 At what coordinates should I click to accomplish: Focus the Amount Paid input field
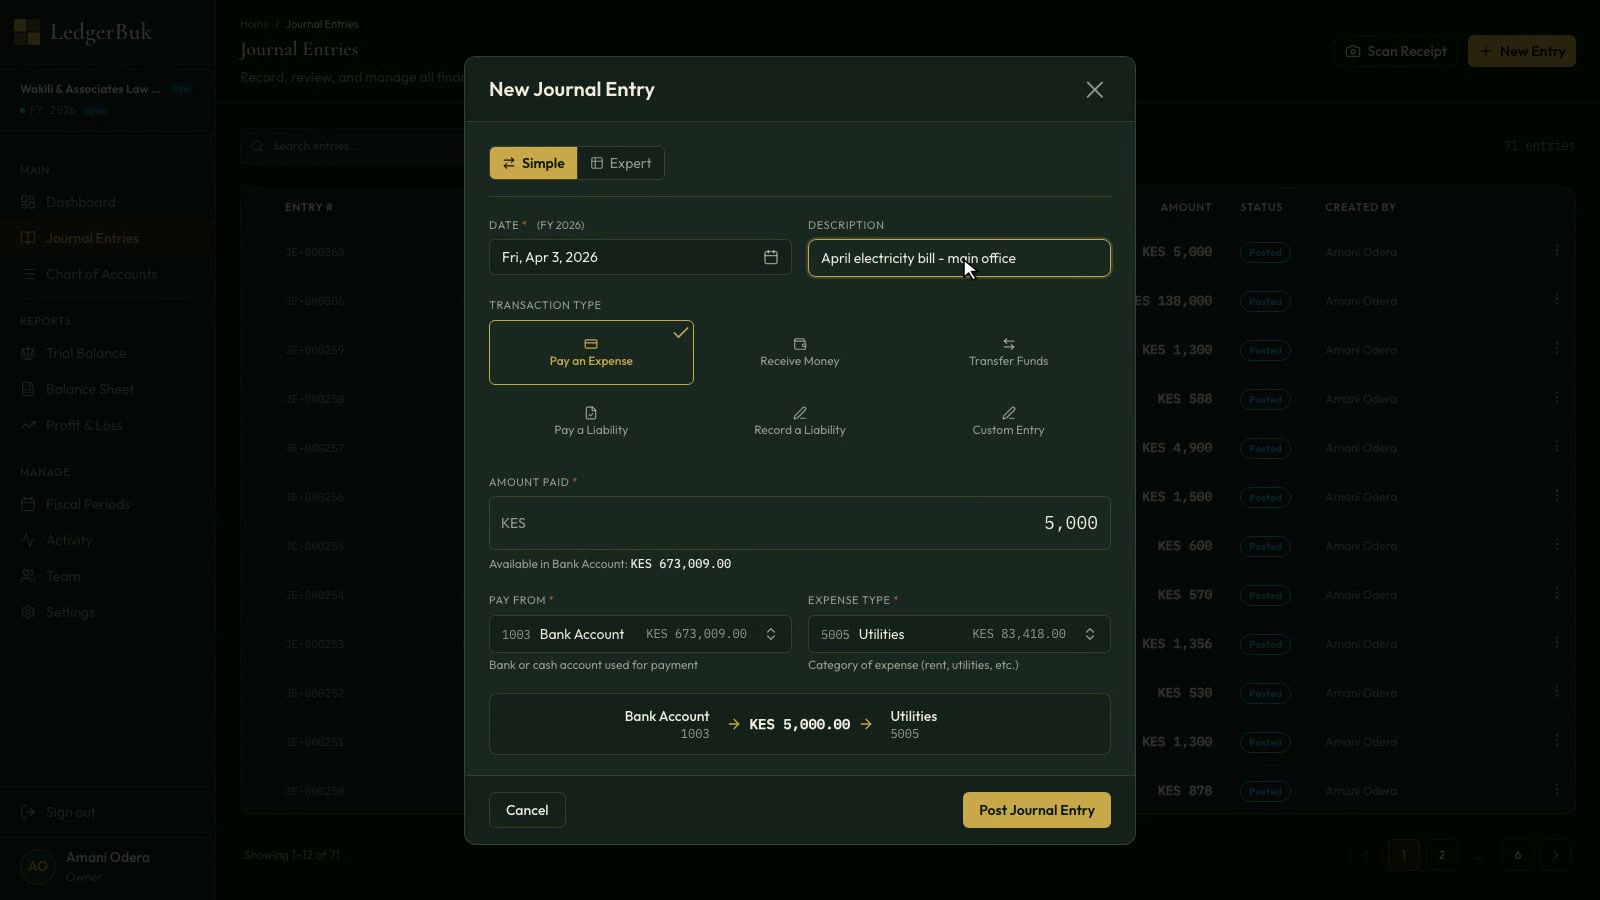pyautogui.click(x=799, y=523)
